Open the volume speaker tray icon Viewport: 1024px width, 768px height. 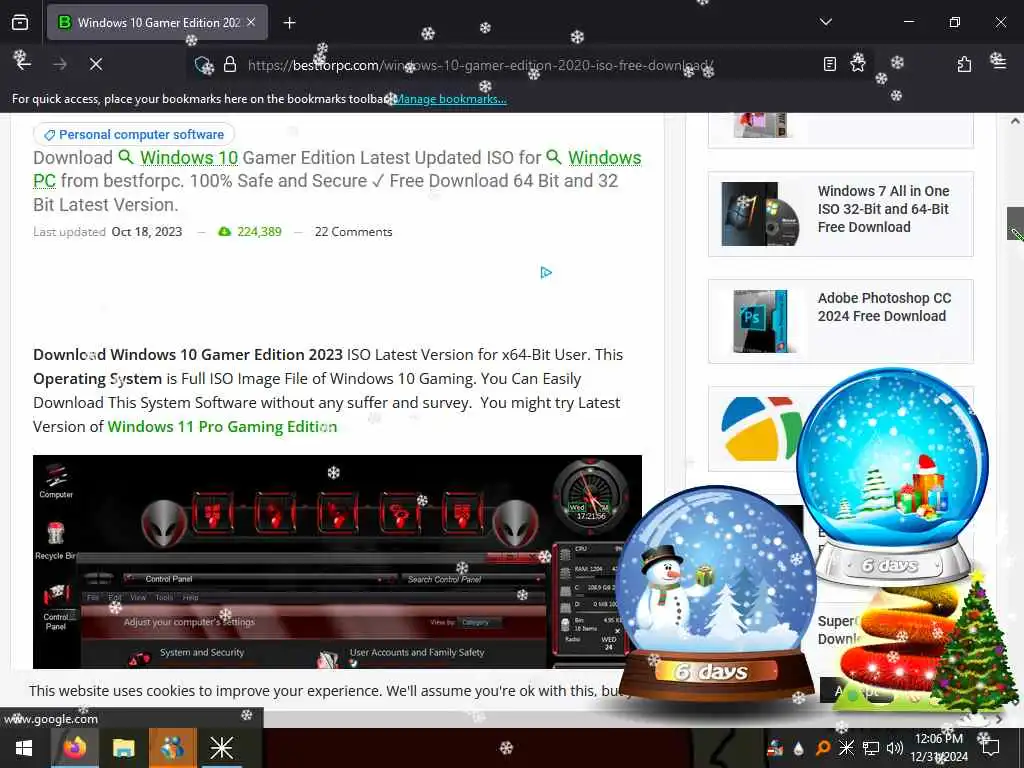[x=894, y=748]
